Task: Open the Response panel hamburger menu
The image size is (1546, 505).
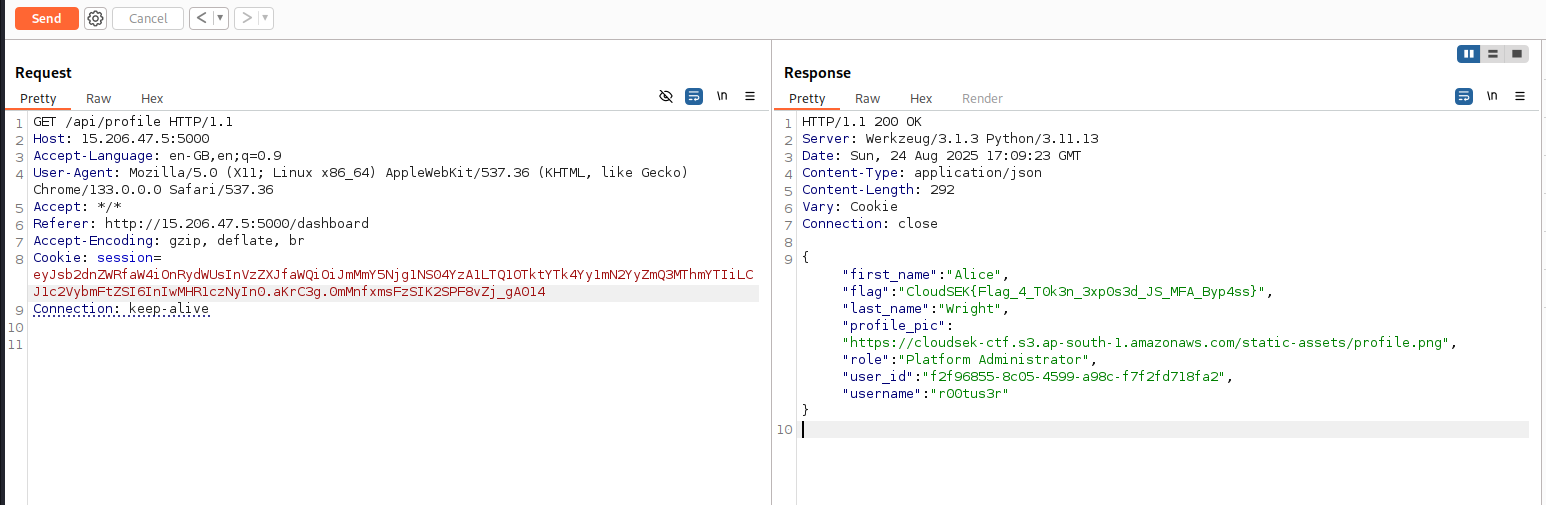Action: click(x=1520, y=96)
